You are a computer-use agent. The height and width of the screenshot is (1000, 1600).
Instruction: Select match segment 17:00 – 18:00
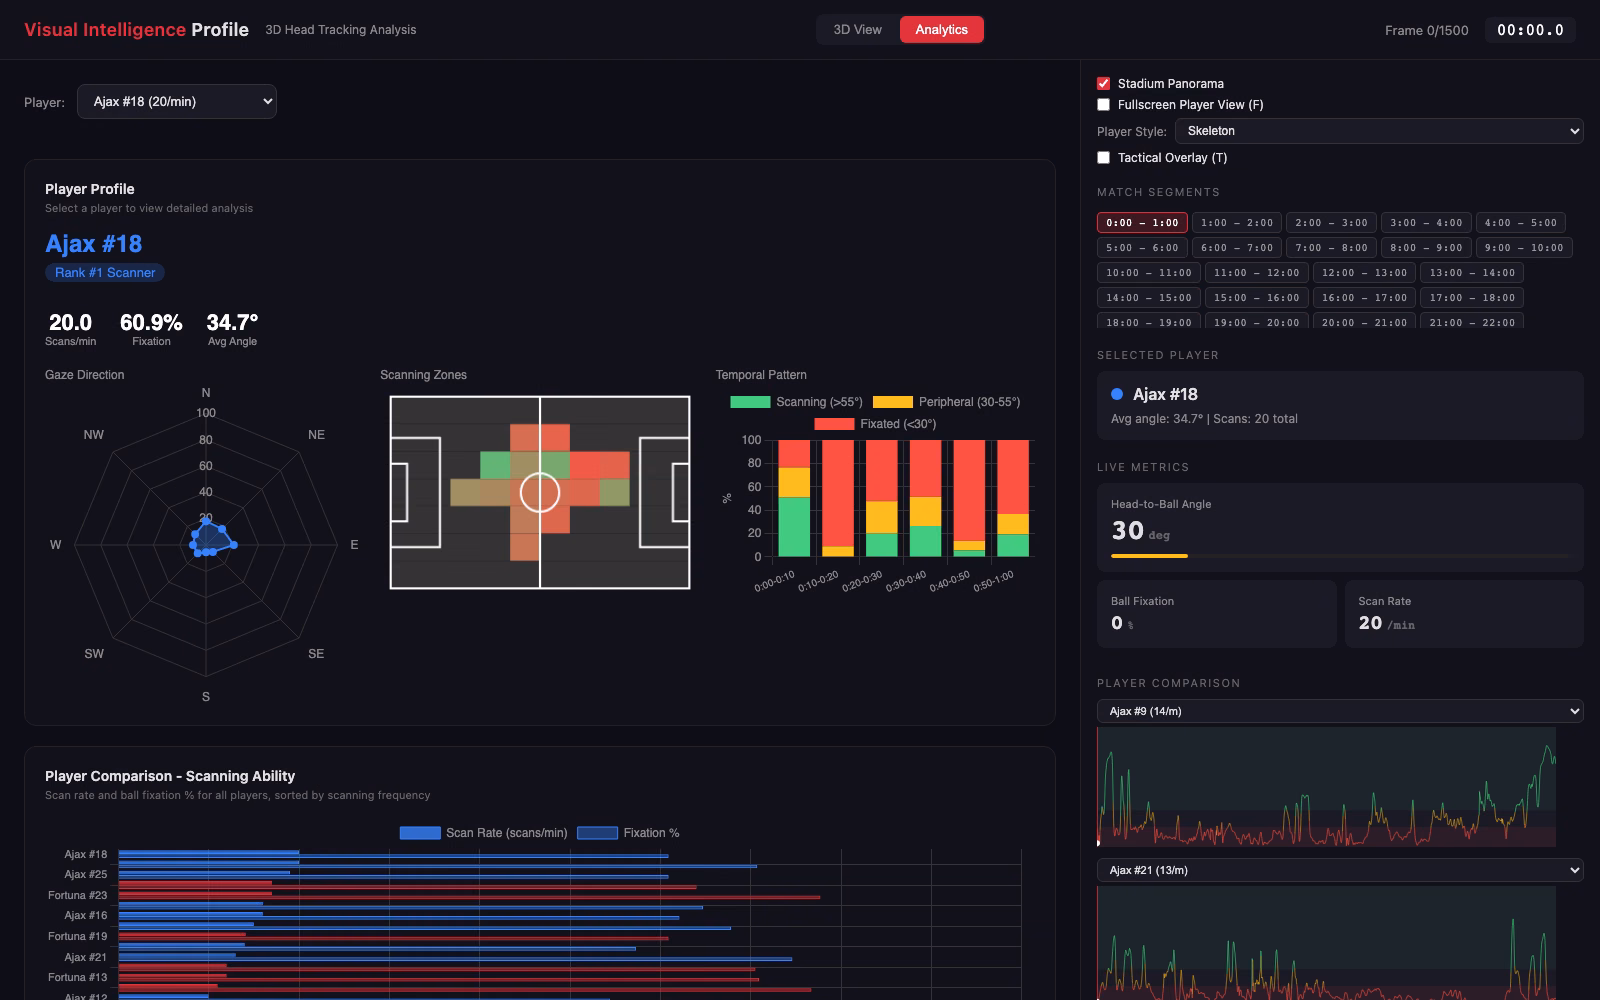1472,298
